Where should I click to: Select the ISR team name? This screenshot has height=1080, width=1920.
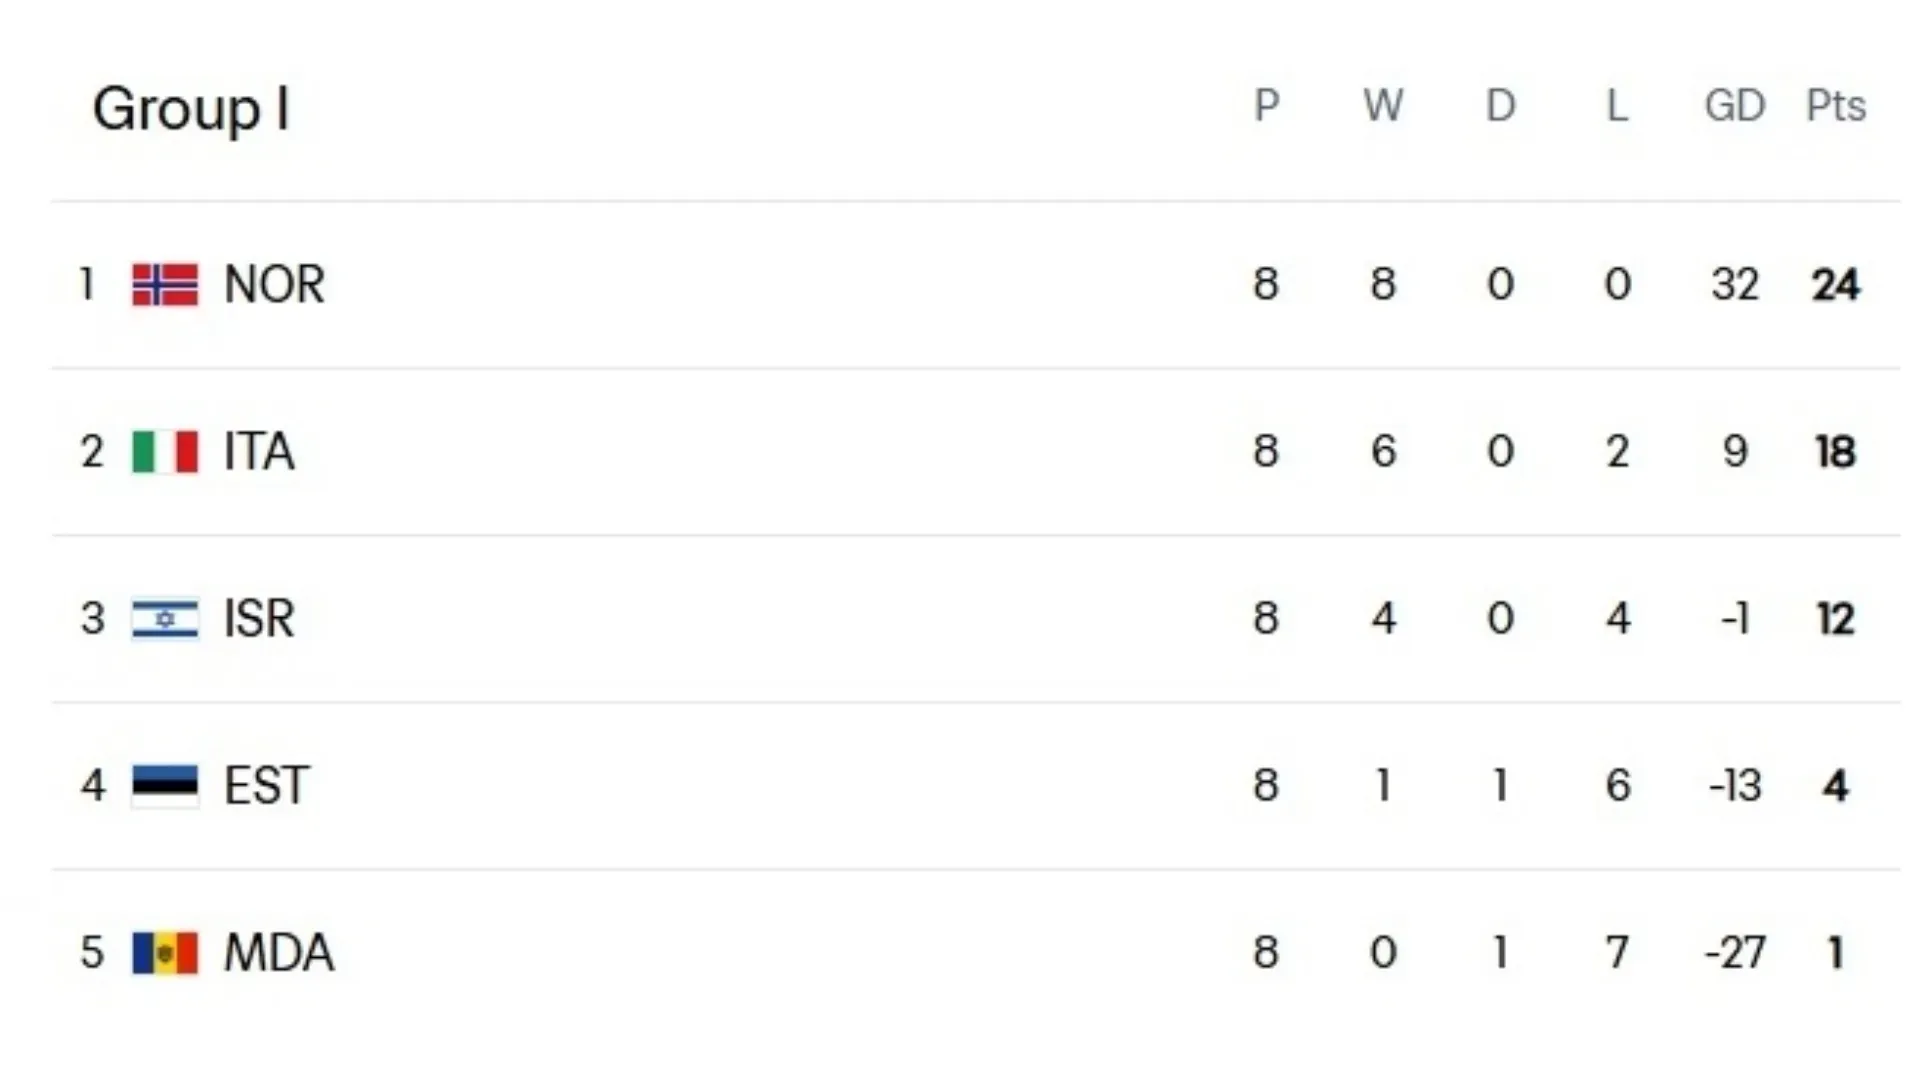coord(259,619)
